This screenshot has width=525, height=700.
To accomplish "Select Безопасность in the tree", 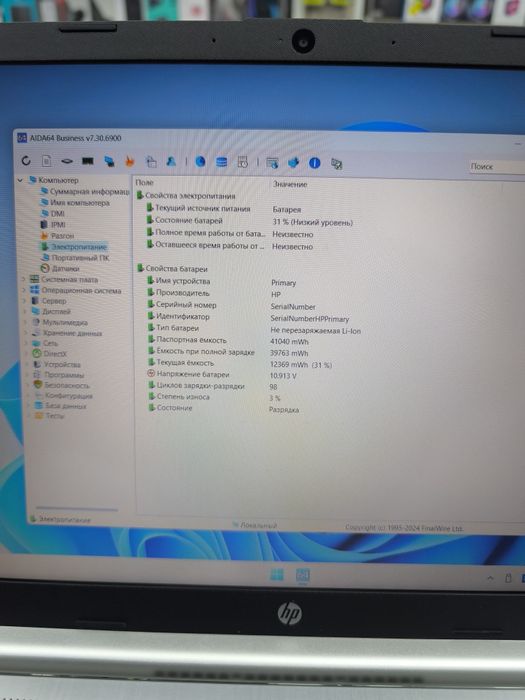I will click(x=62, y=385).
